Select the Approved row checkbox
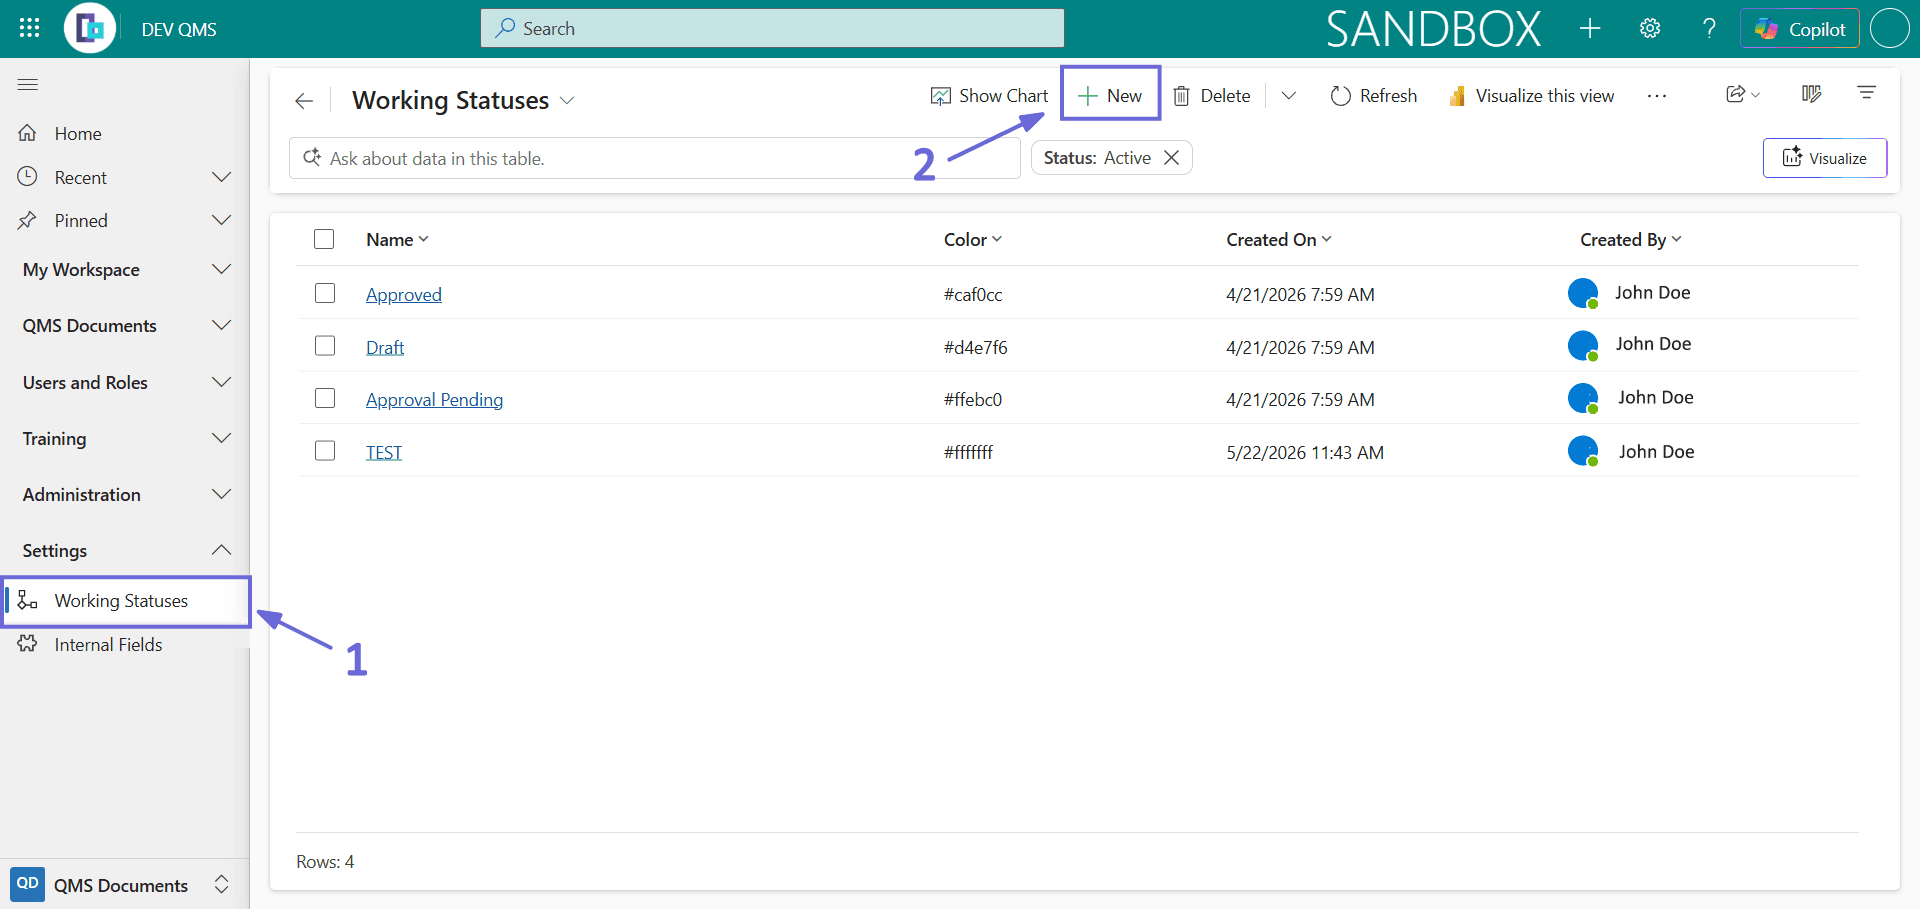This screenshot has width=1920, height=909. [325, 293]
